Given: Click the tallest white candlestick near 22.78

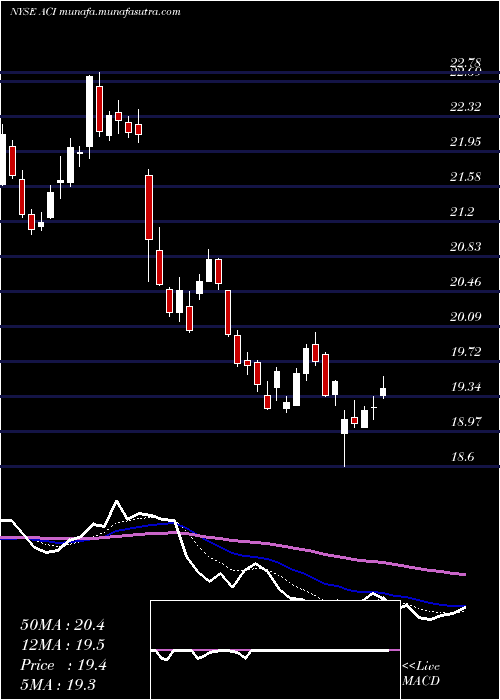Looking at the screenshot, I should [x=90, y=111].
